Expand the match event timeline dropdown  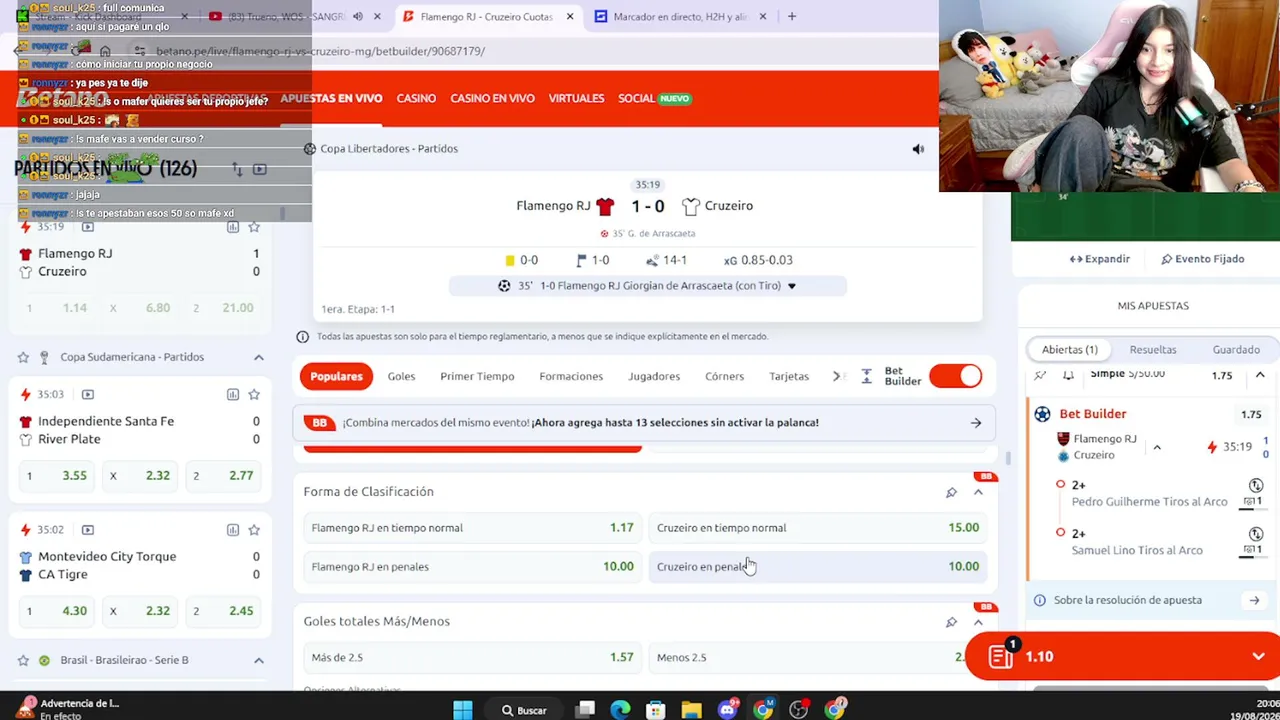[791, 286]
